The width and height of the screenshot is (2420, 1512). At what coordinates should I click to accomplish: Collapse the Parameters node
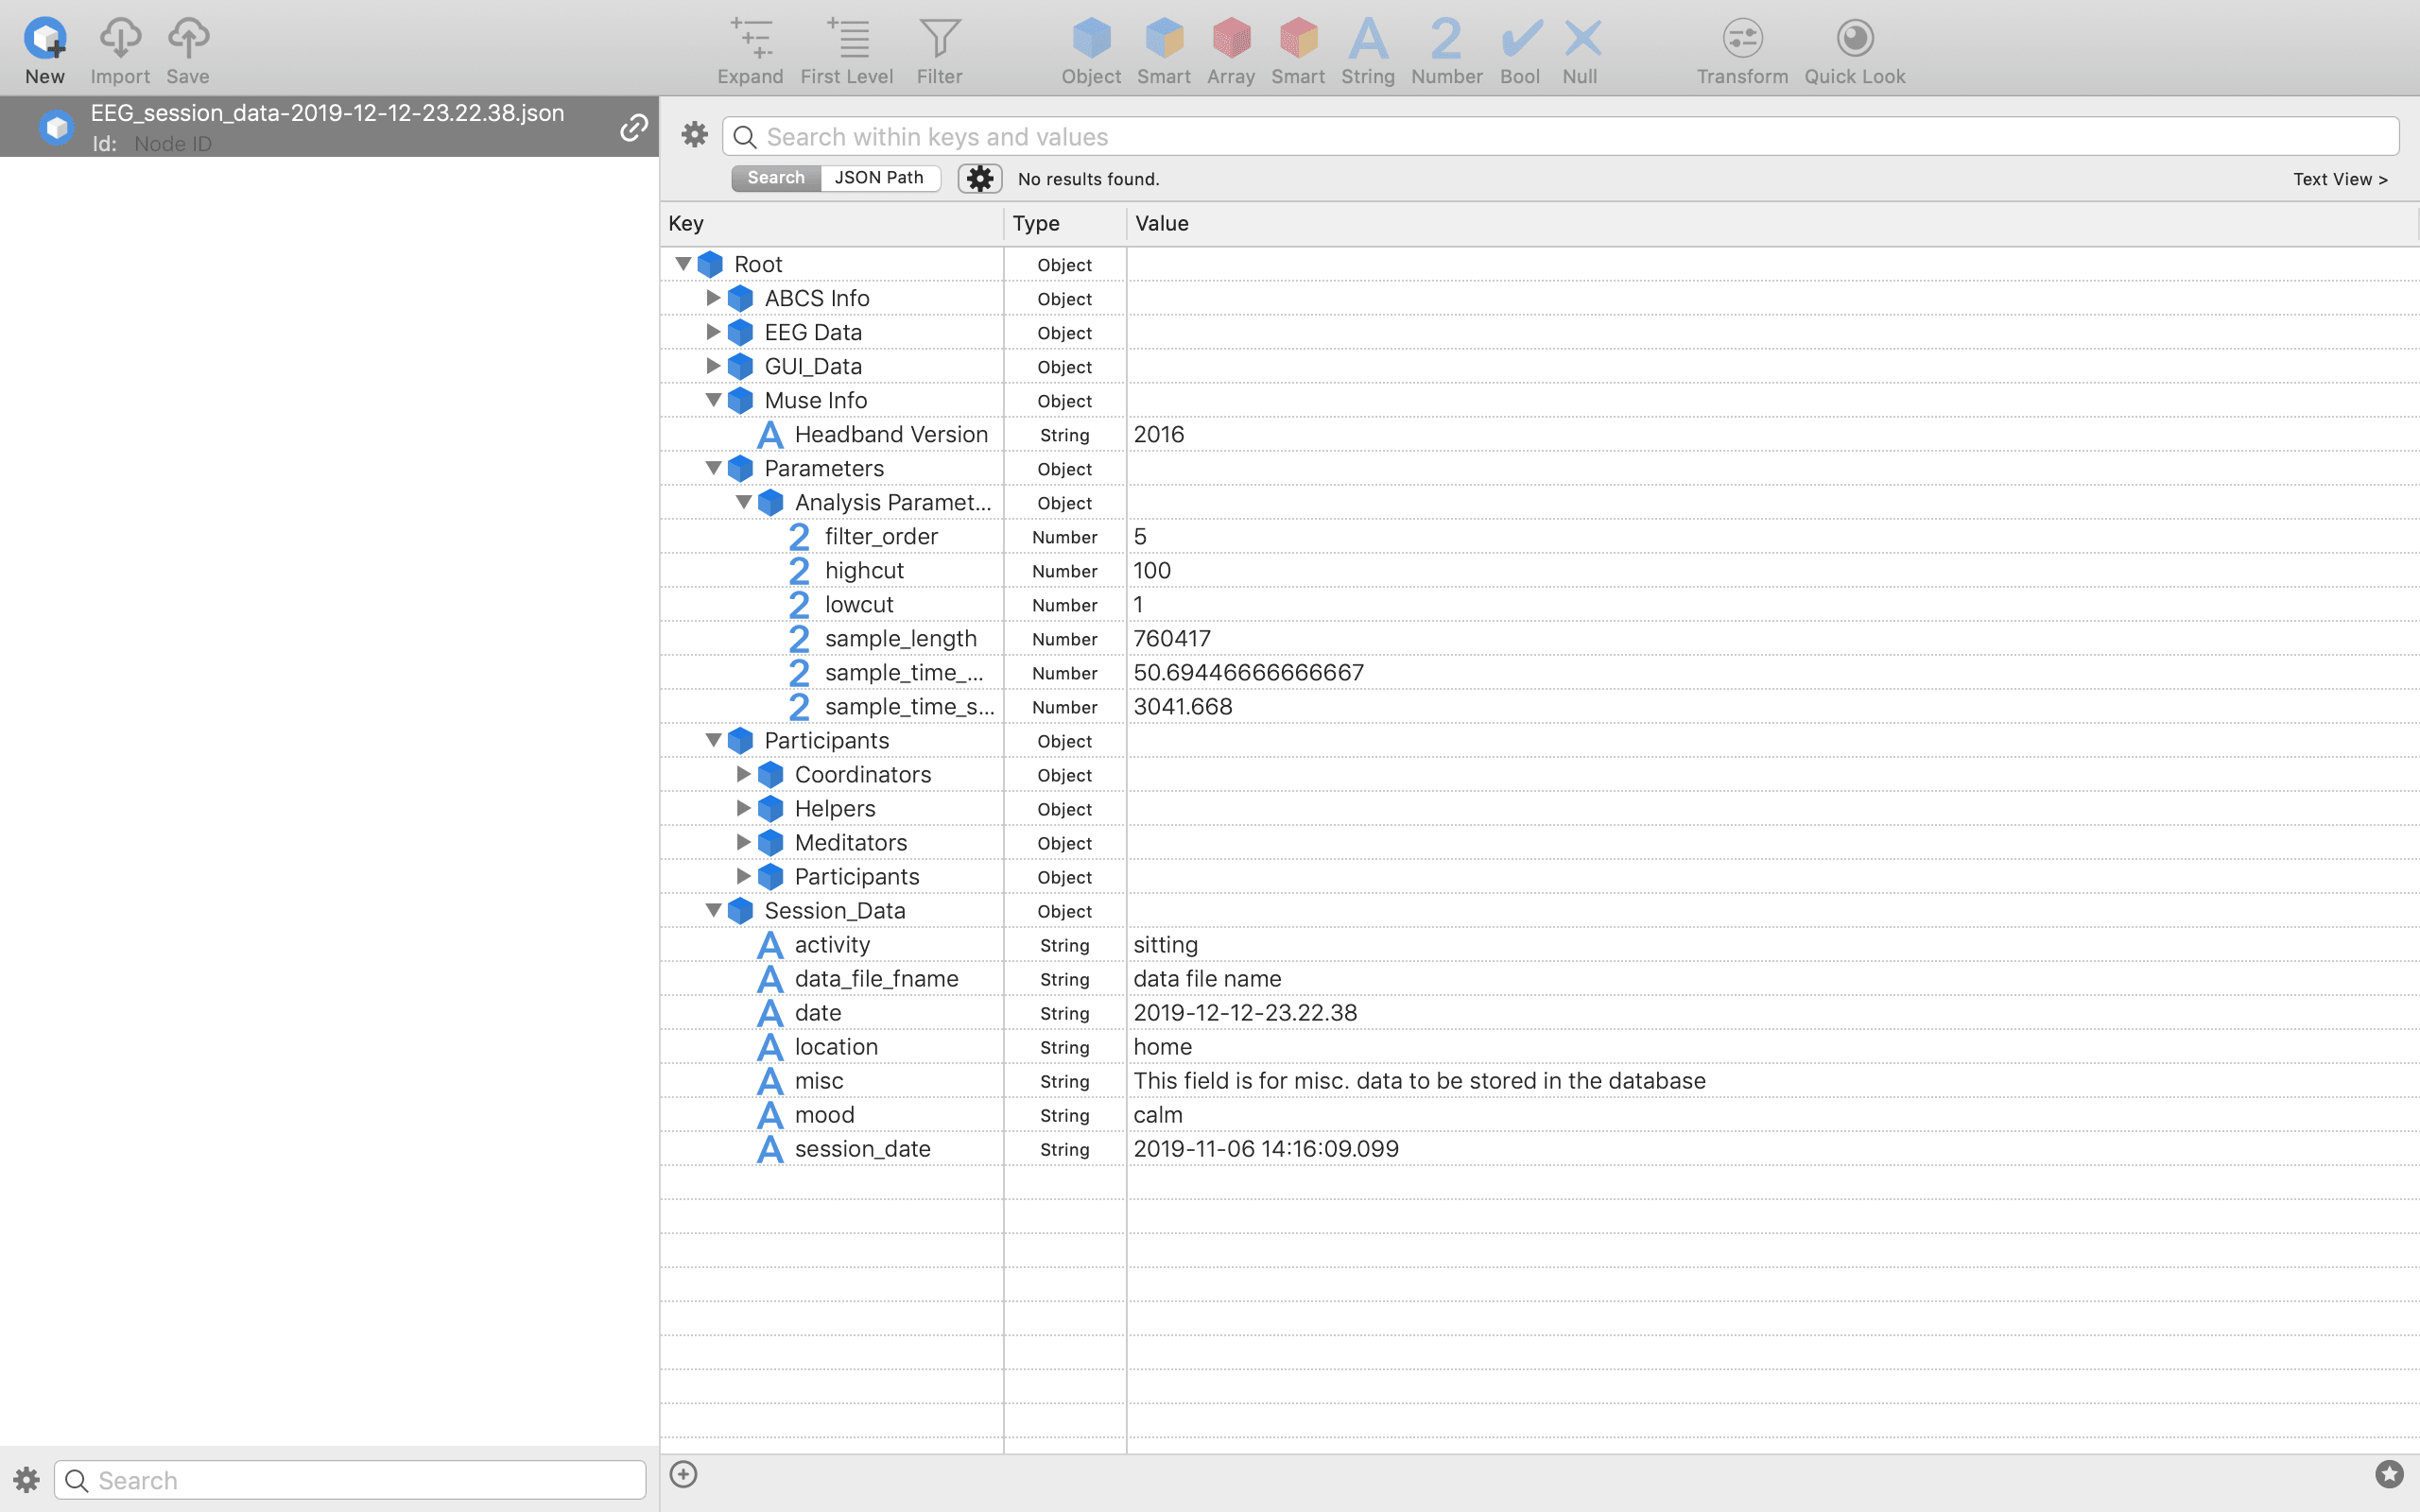(713, 468)
